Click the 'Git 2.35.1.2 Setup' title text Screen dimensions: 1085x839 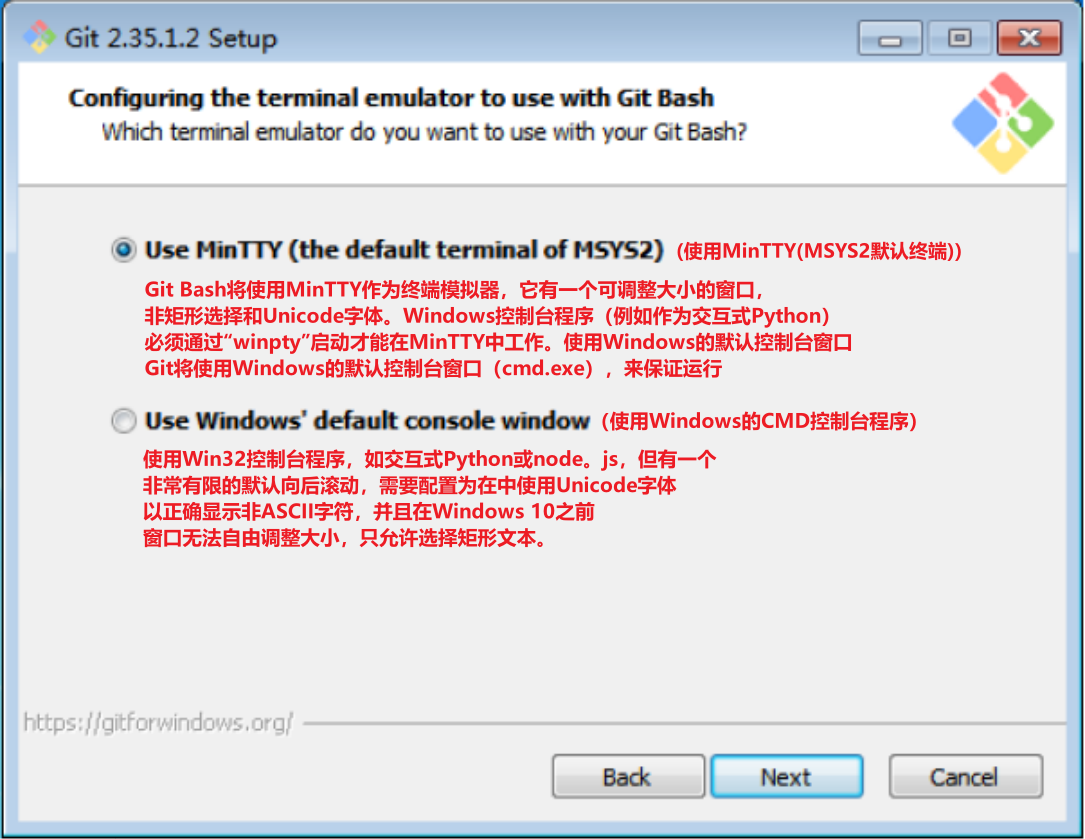tap(170, 38)
